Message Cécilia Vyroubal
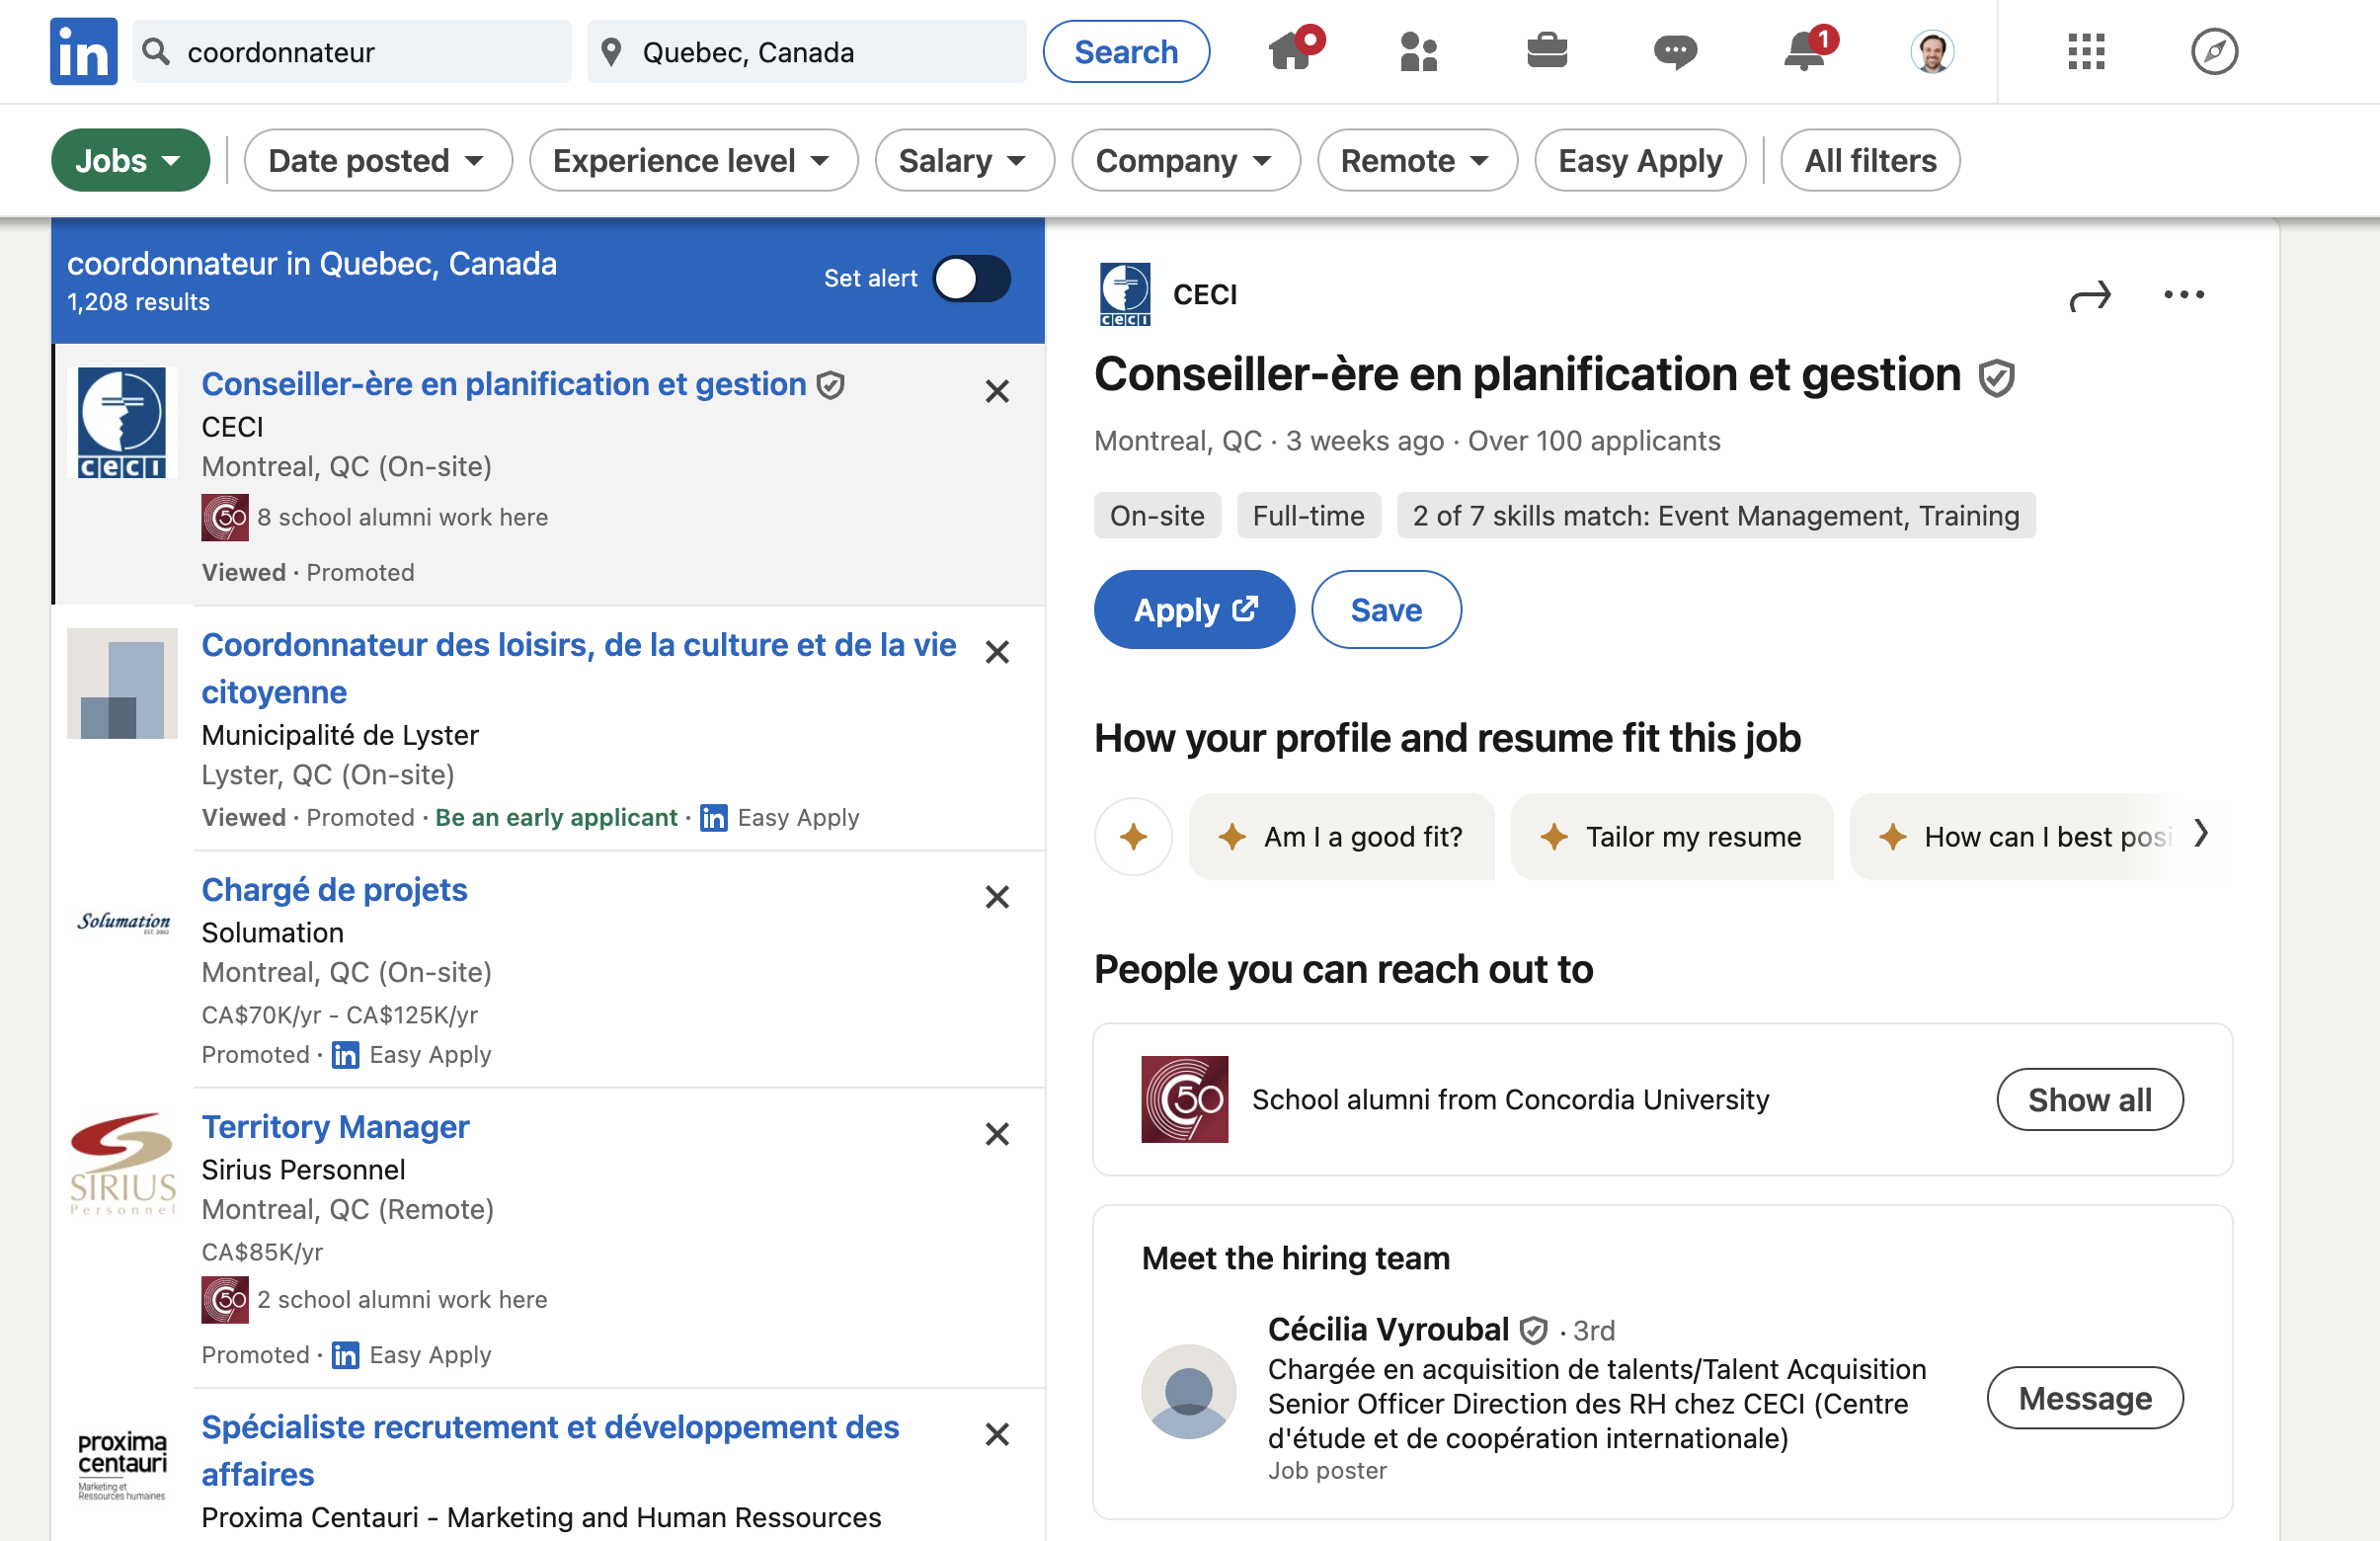This screenshot has height=1541, width=2380. (x=2084, y=1397)
